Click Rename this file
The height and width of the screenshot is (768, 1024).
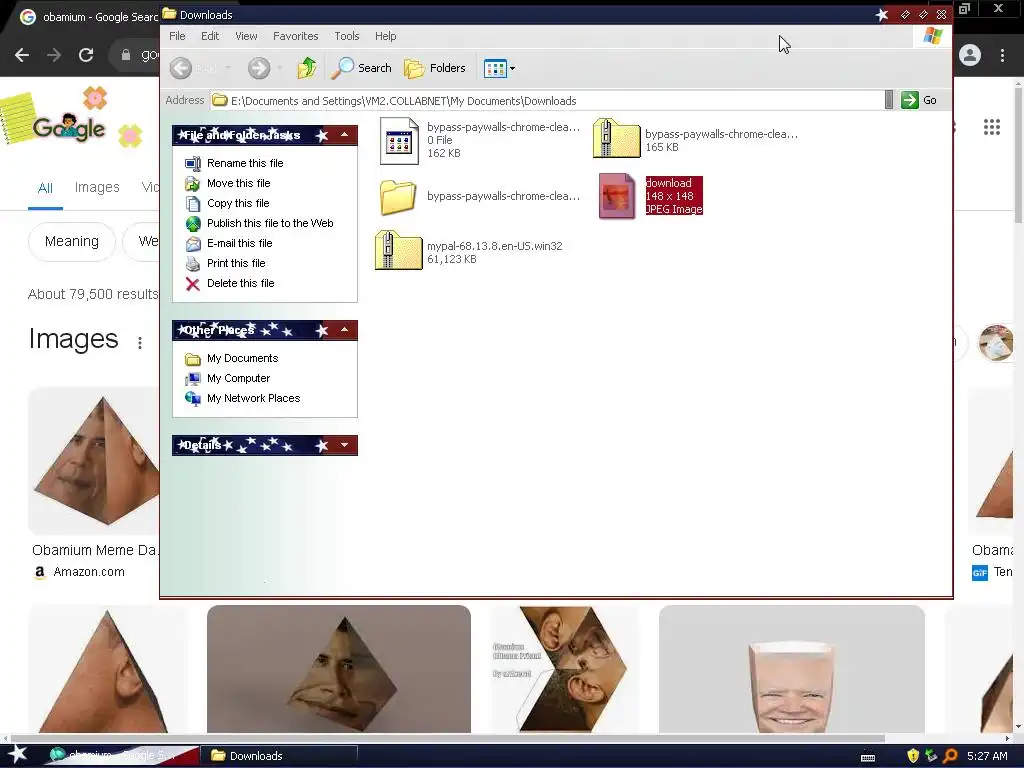pyautogui.click(x=245, y=163)
